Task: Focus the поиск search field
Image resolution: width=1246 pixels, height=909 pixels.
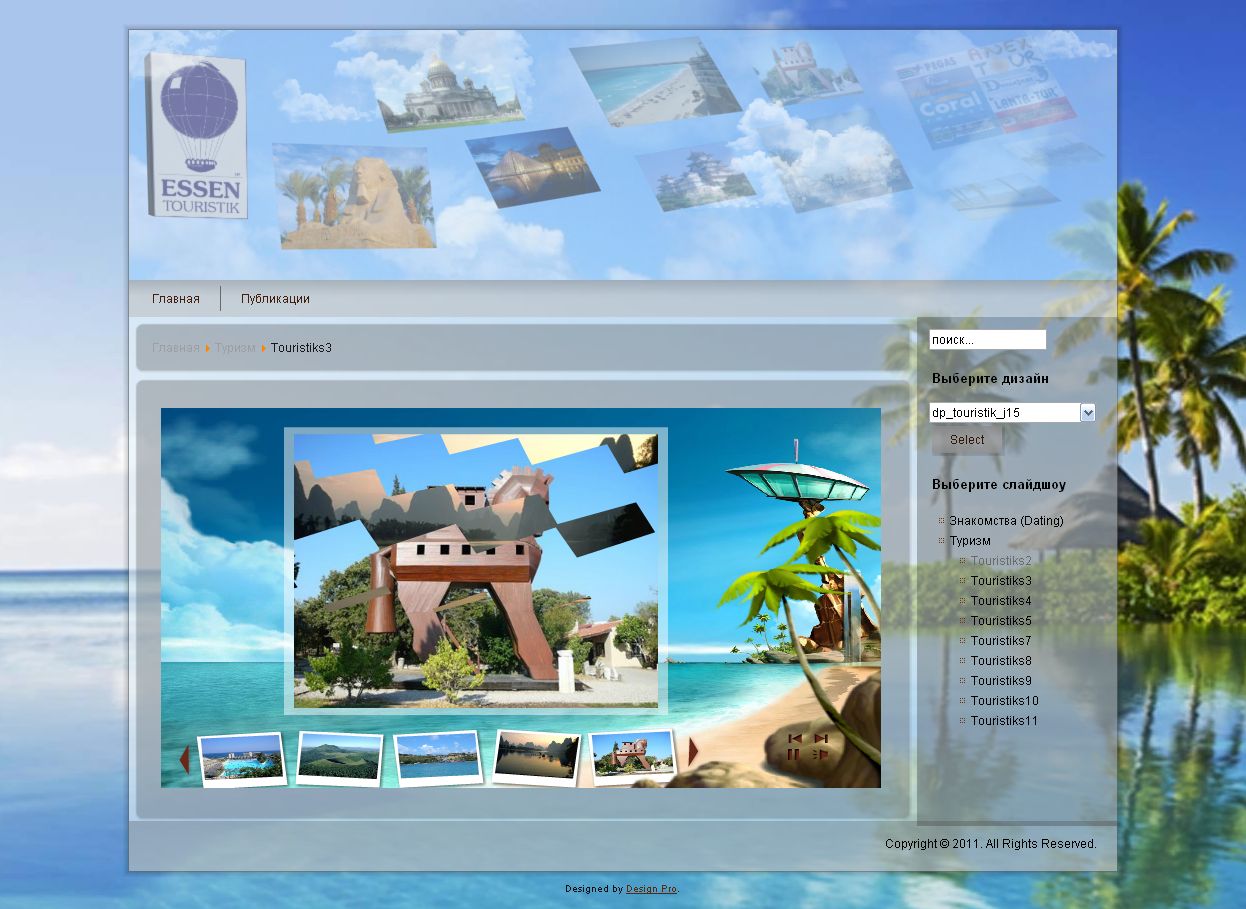Action: click(x=988, y=340)
